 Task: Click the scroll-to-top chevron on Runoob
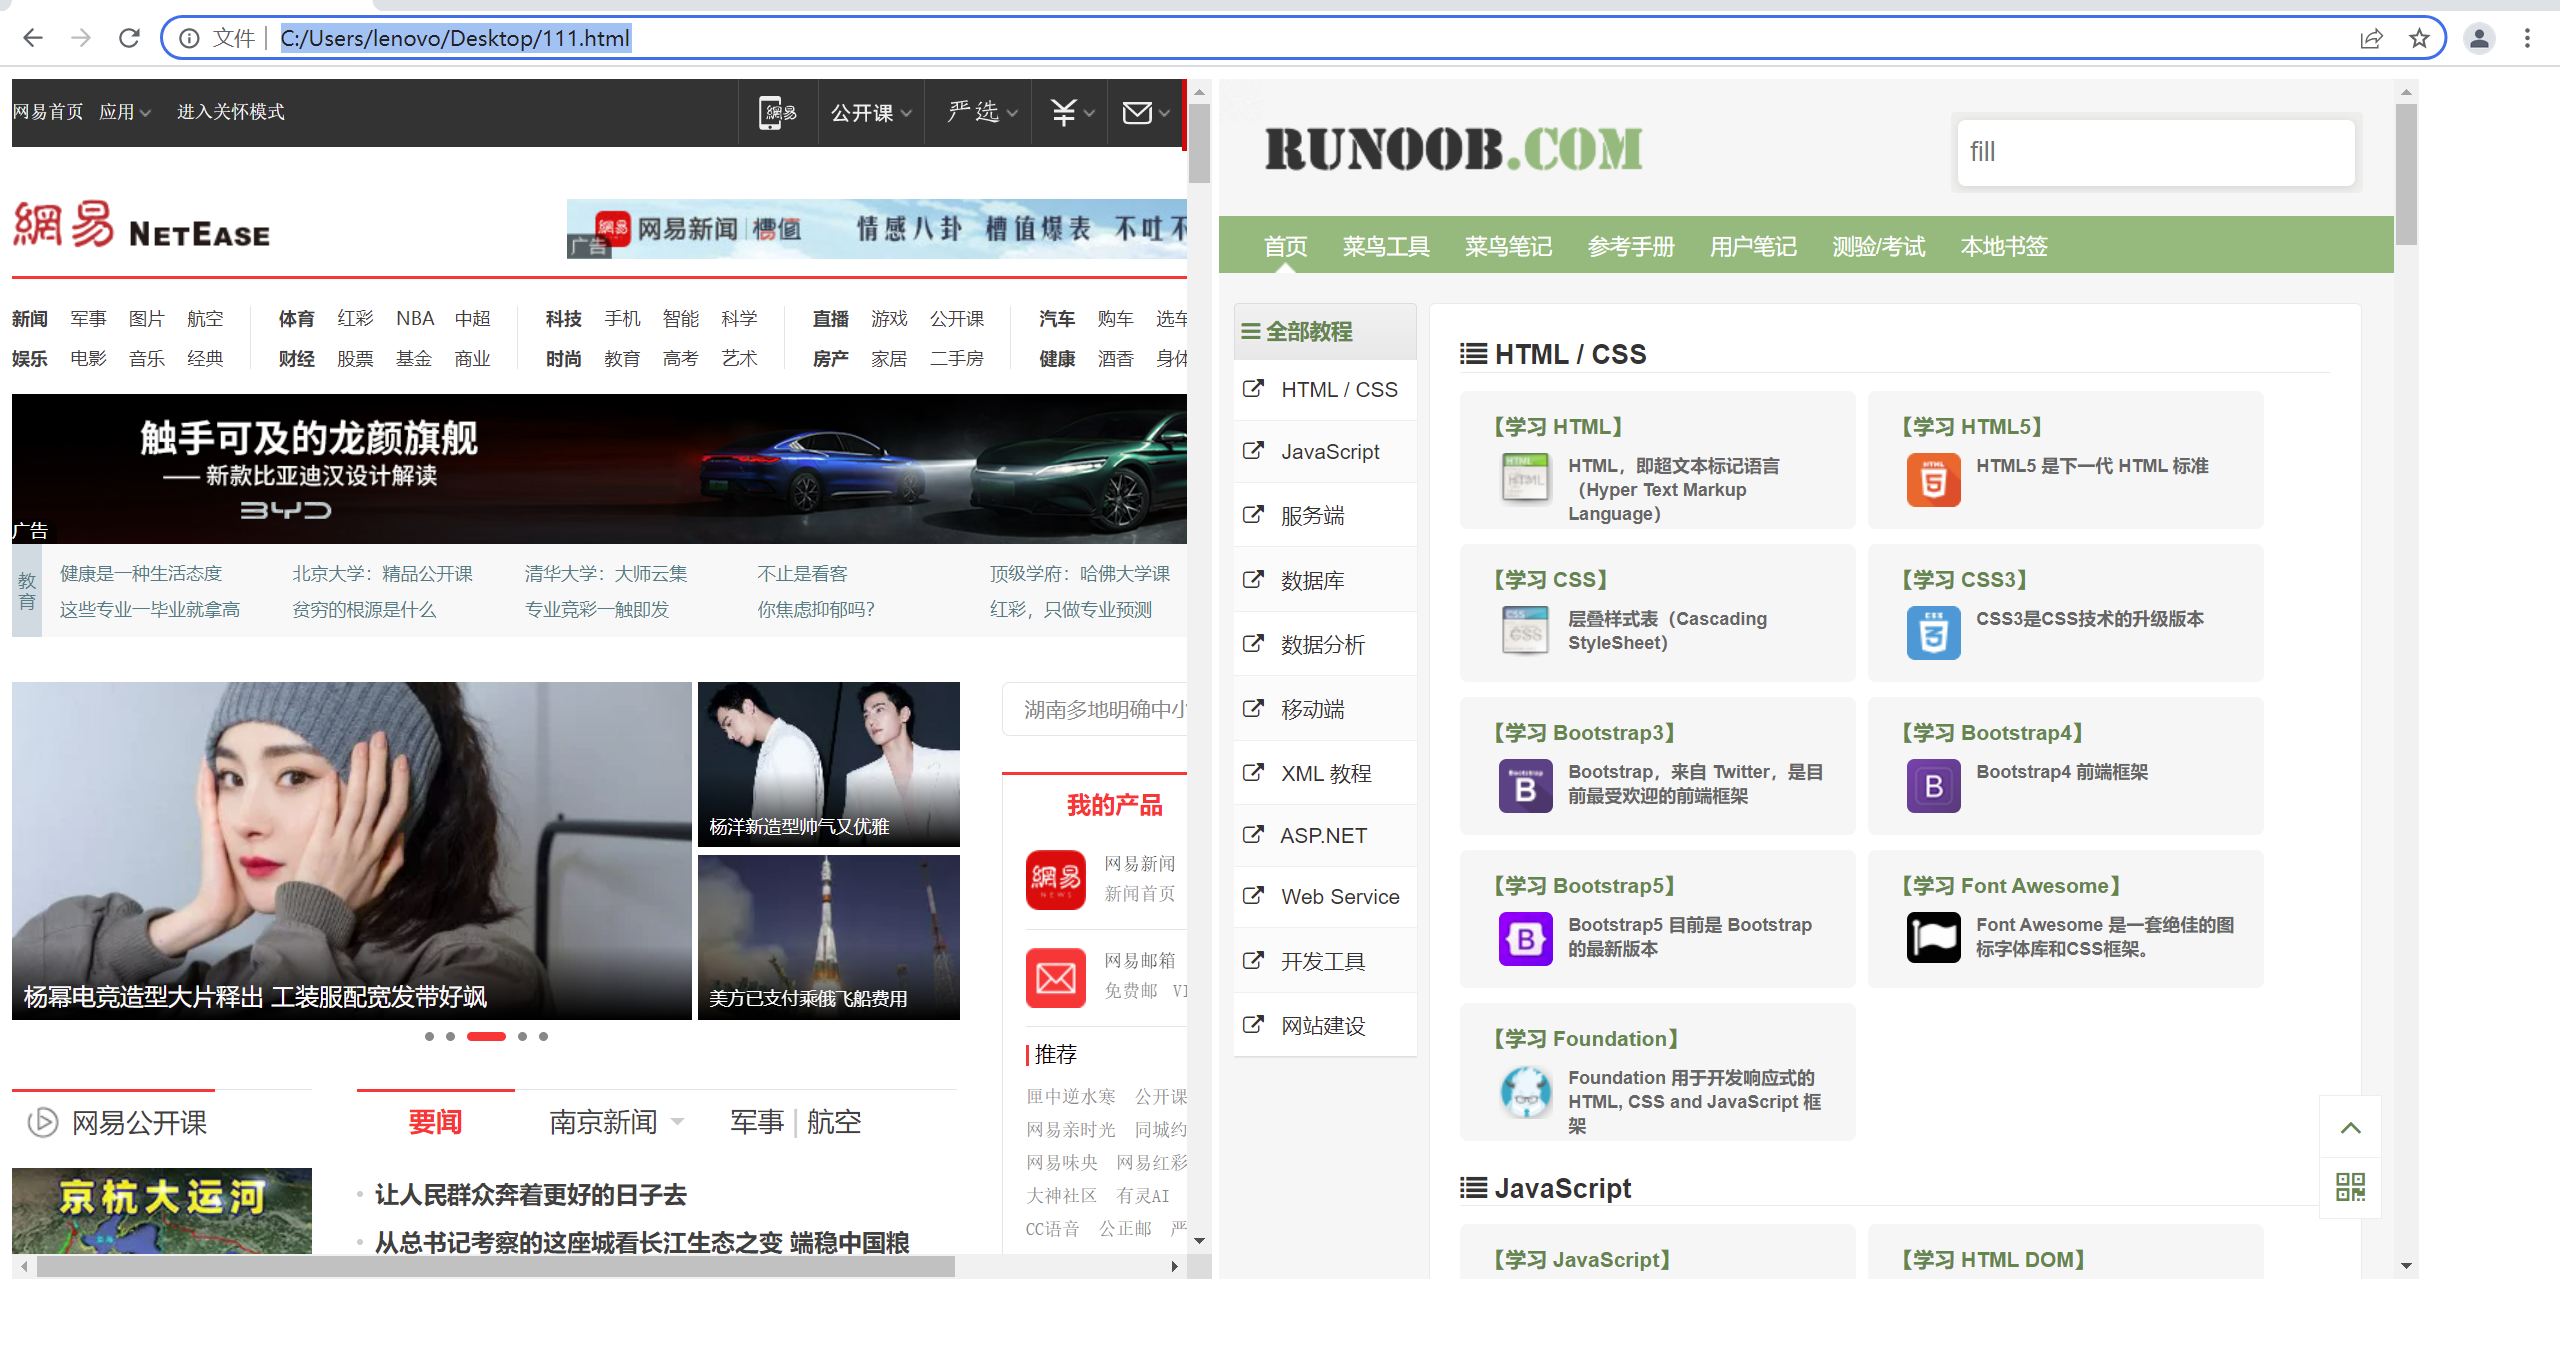point(2350,1128)
